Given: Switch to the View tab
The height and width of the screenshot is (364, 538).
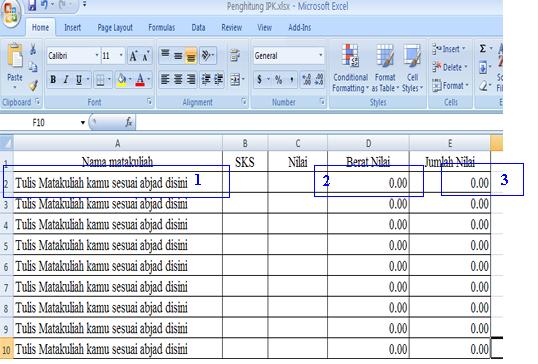Looking at the screenshot, I should pyautogui.click(x=265, y=27).
